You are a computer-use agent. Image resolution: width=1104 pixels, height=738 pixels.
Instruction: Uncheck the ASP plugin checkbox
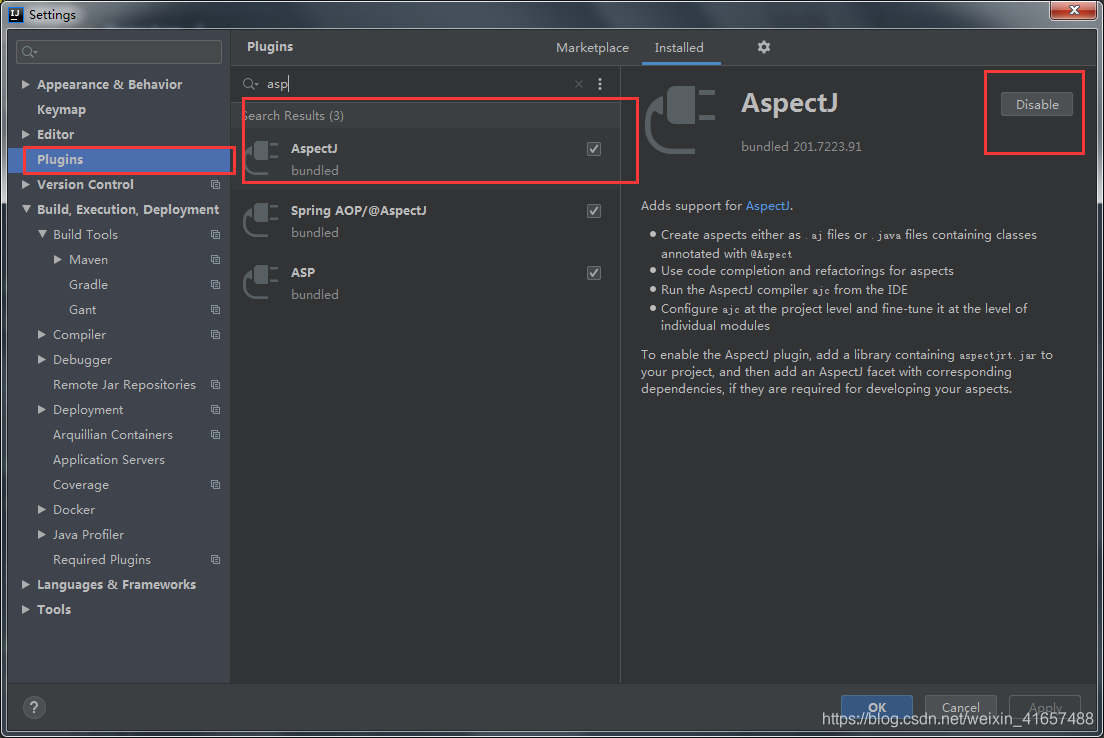[x=594, y=273]
